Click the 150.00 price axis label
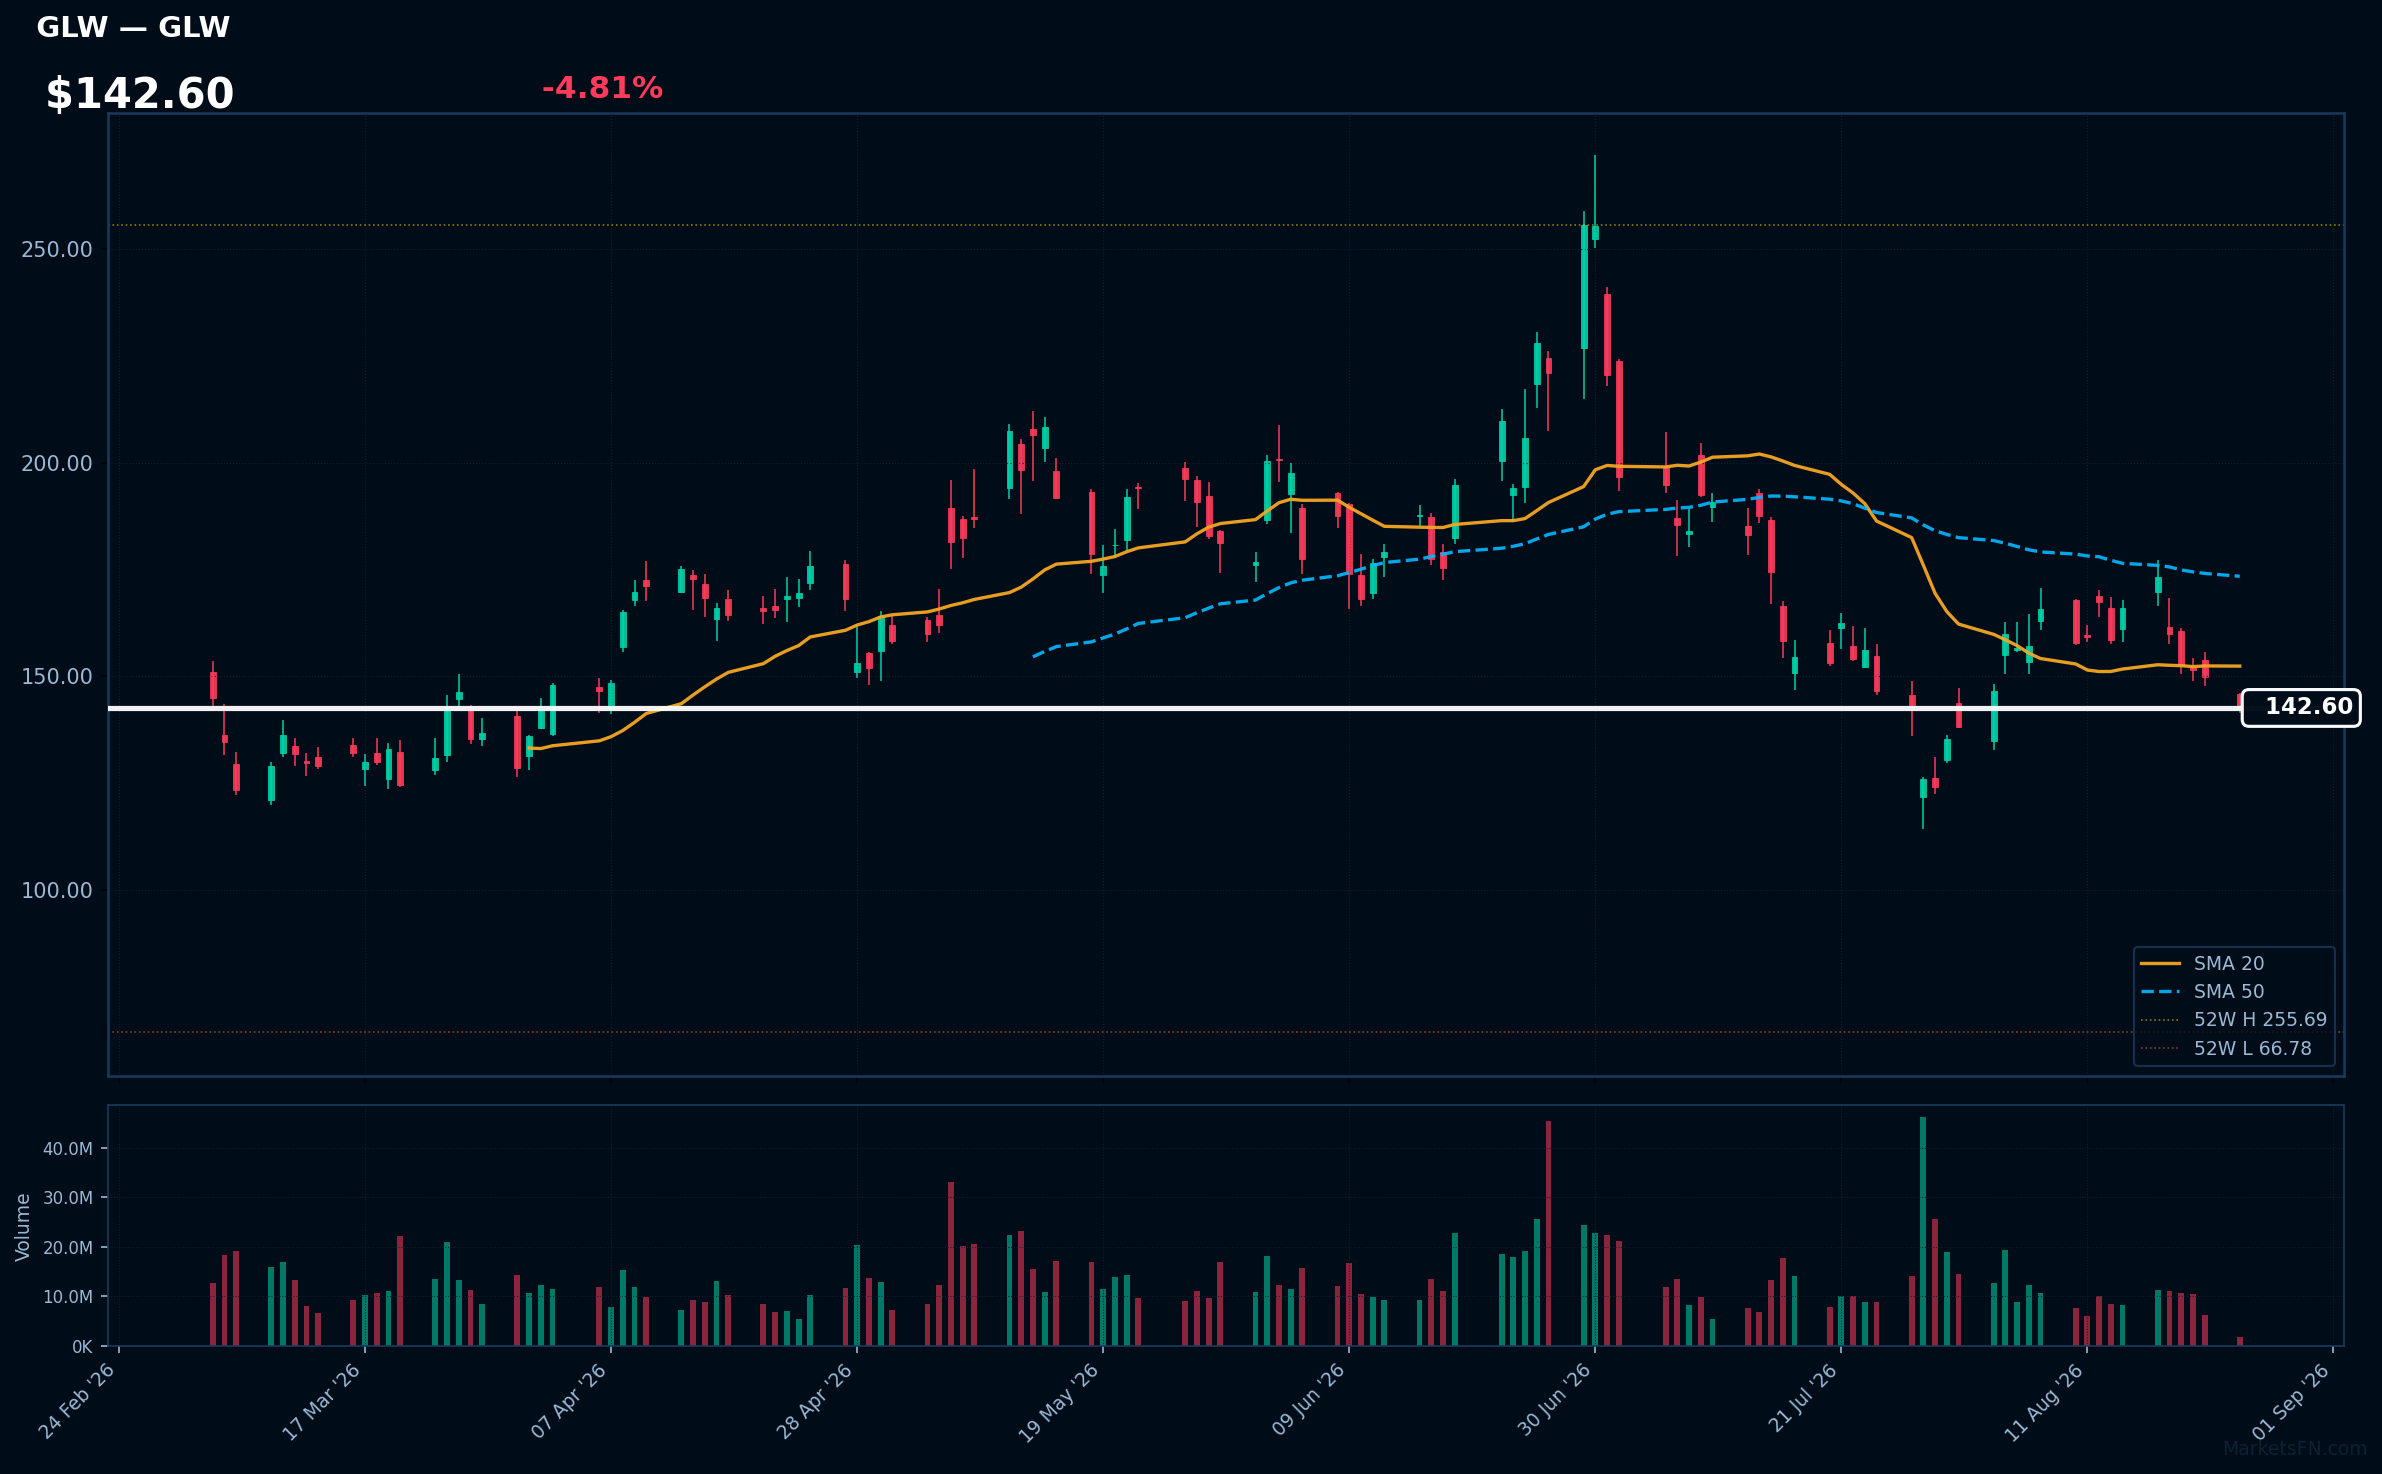Image resolution: width=2382 pixels, height=1474 pixels. click(x=57, y=677)
